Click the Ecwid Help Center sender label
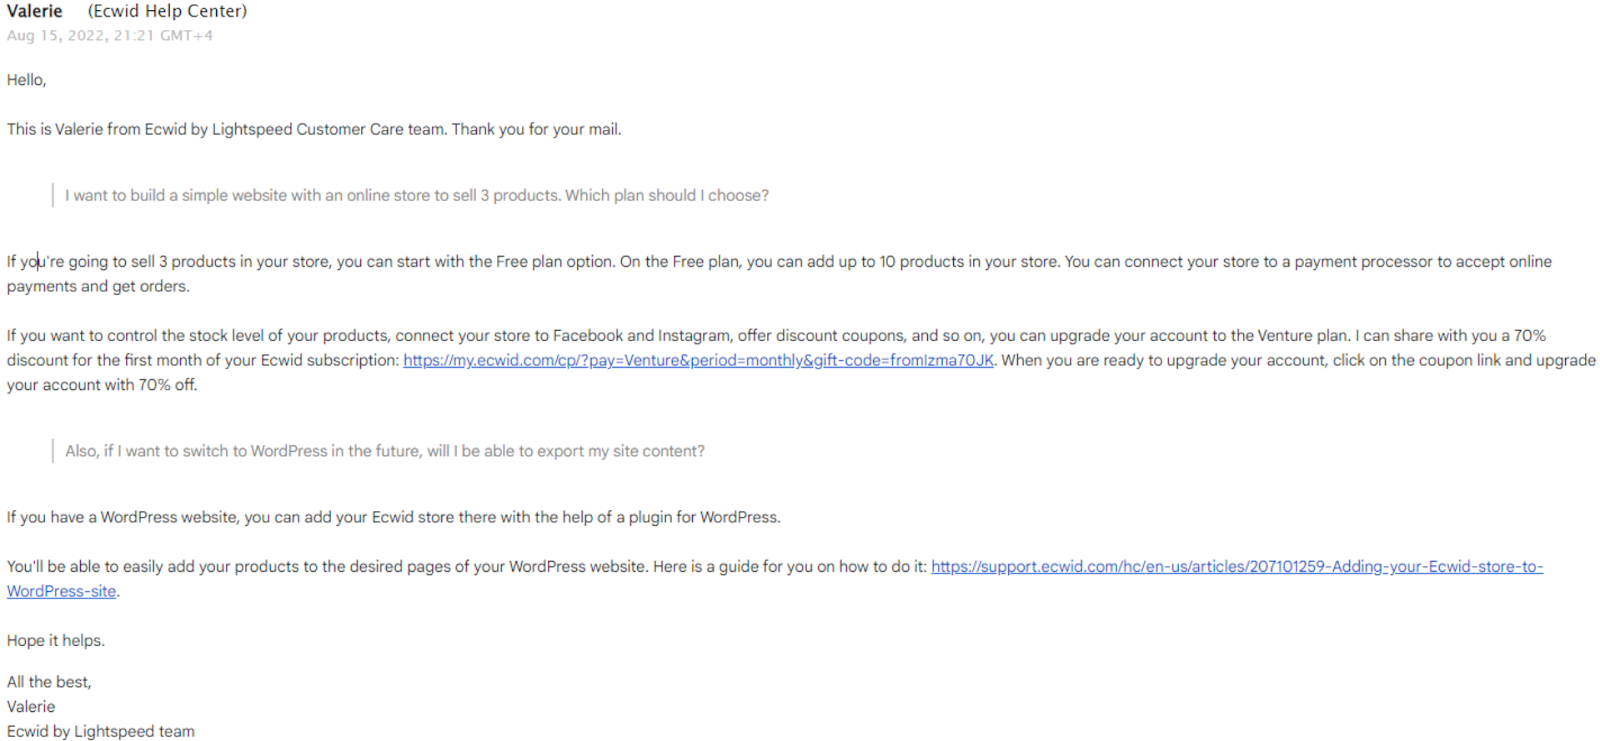The width and height of the screenshot is (1600, 741). pyautogui.click(x=167, y=11)
